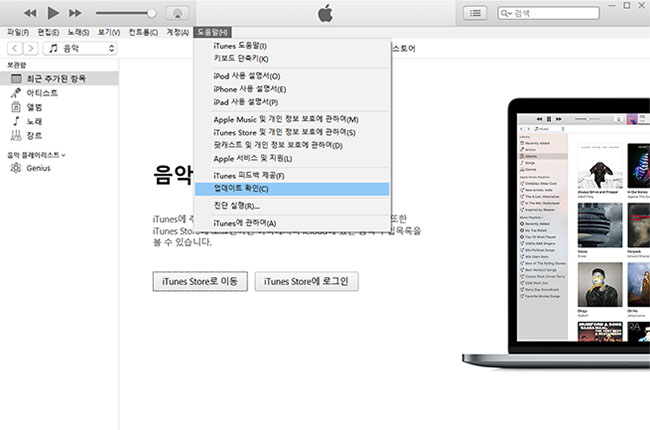650x430 pixels.
Task: Click the Apple logo in the header
Action: (x=325, y=13)
